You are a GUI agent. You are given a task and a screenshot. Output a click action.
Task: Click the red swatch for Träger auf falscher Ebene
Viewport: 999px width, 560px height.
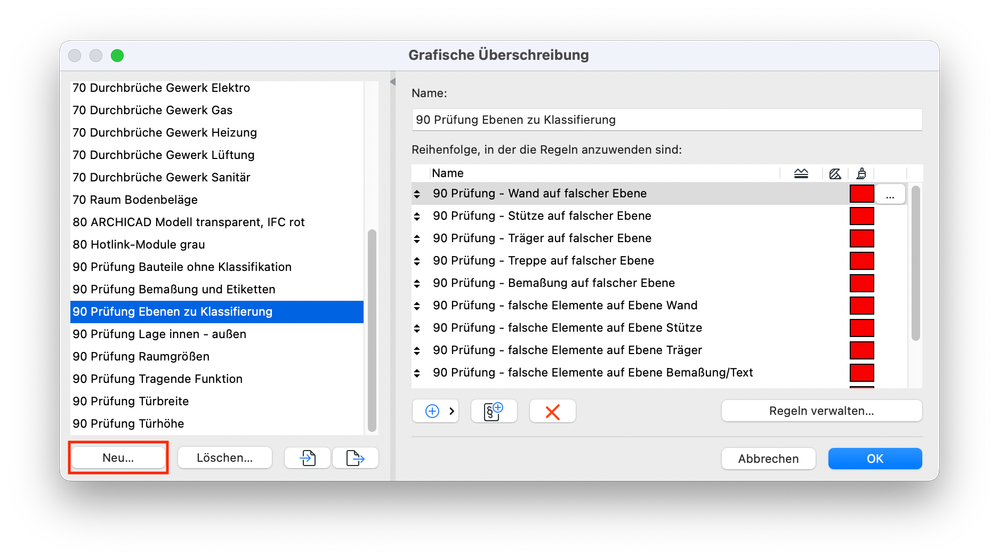861,238
